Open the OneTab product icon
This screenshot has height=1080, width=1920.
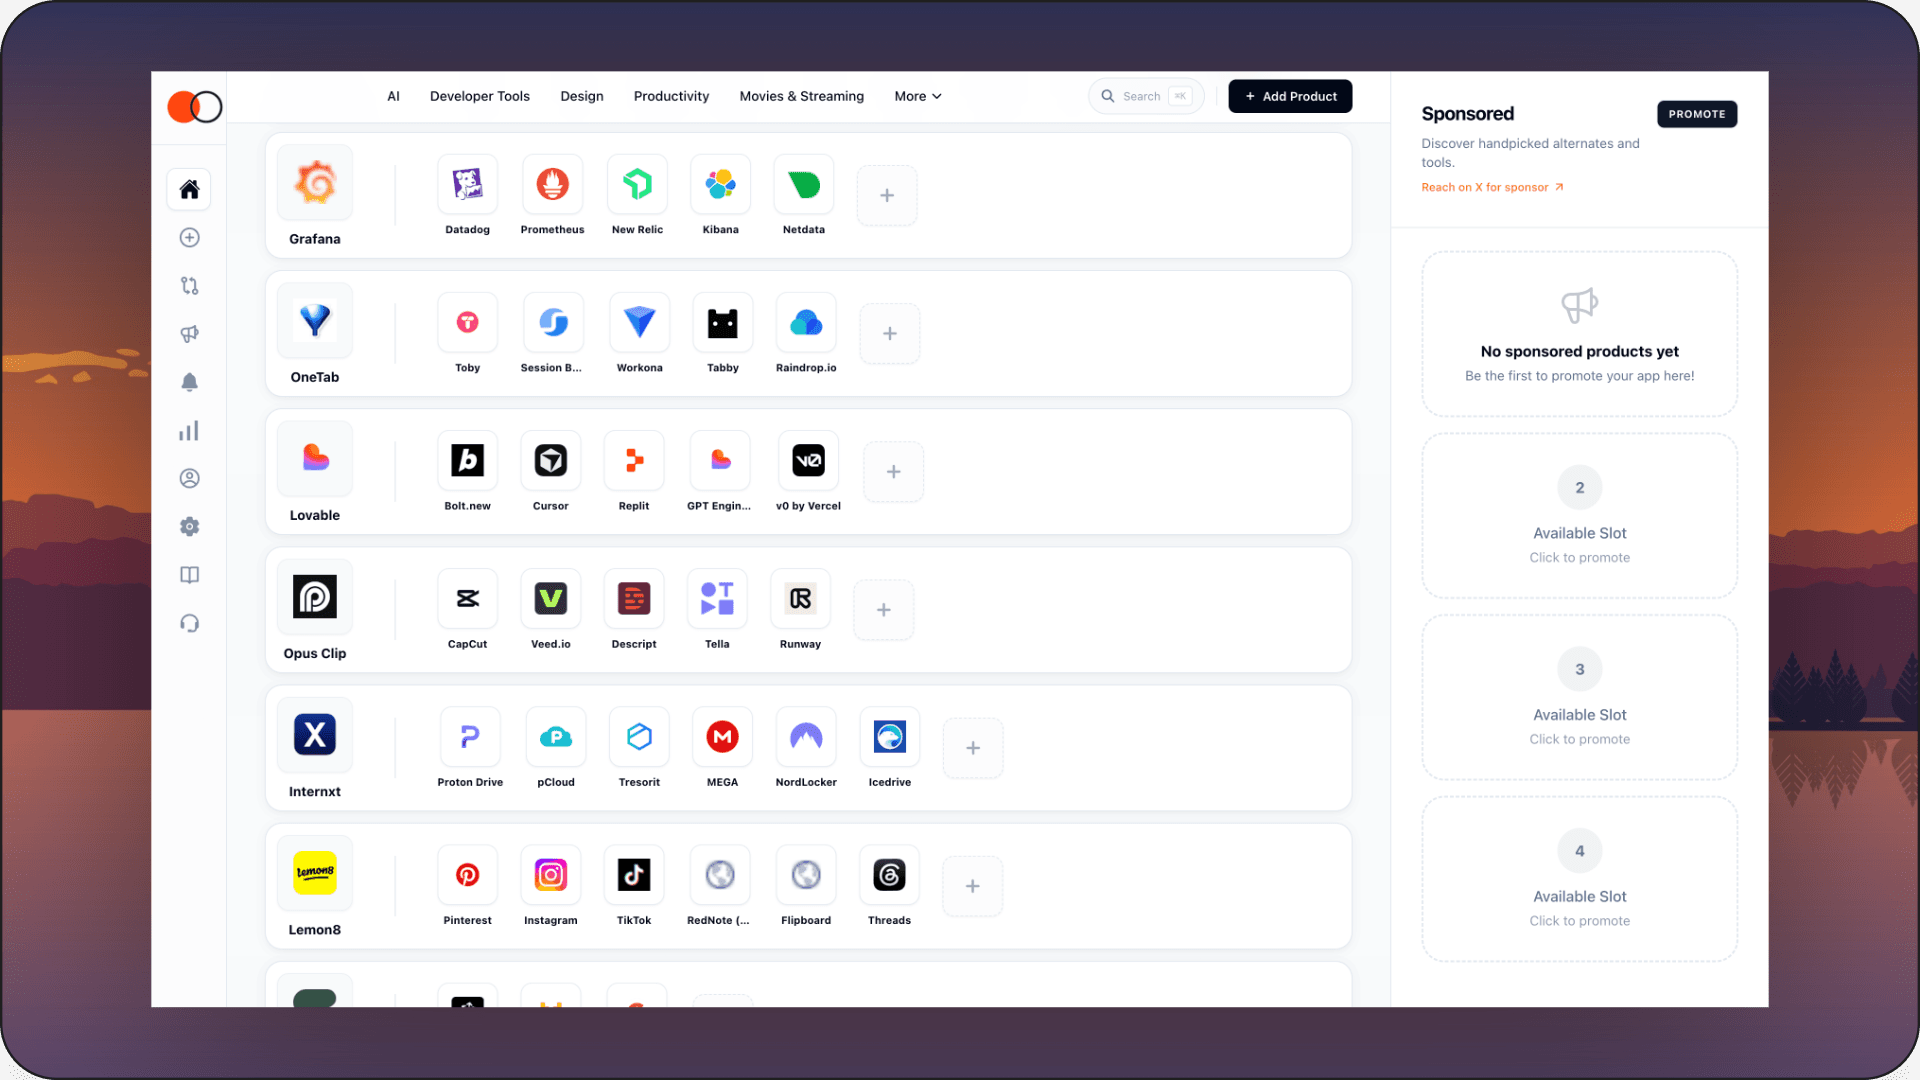315,321
